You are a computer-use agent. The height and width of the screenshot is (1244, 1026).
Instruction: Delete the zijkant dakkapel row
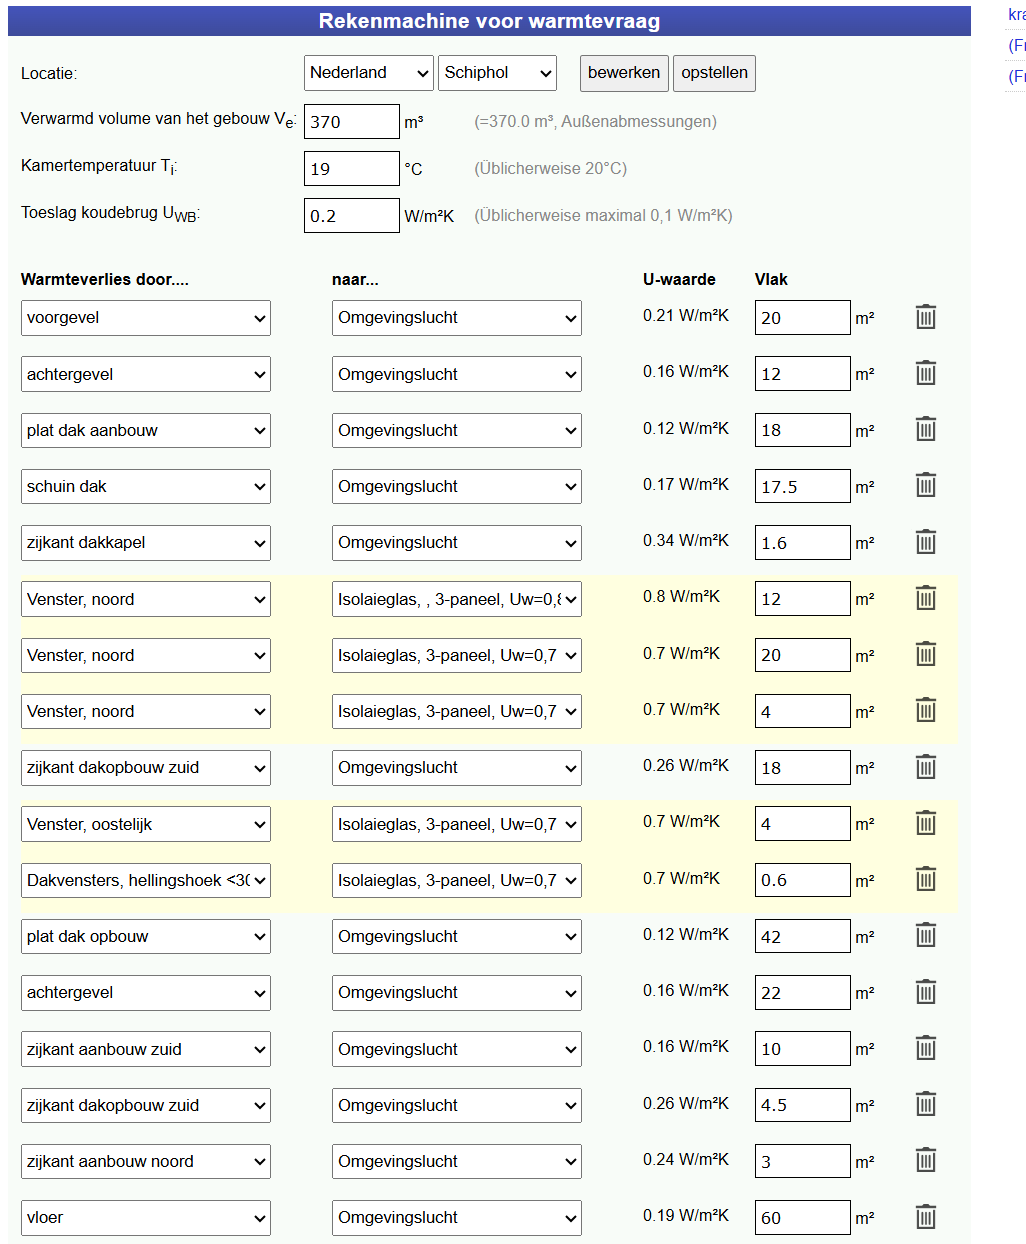(925, 541)
